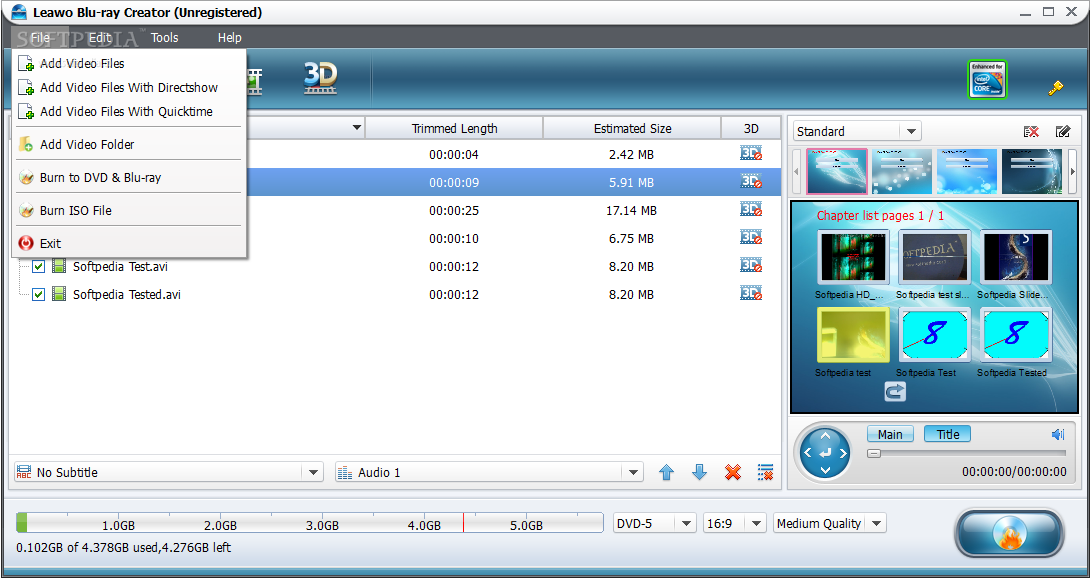Screen dimensions: 1090x578
Task: Click the speaker volume icon
Action: [1058, 435]
